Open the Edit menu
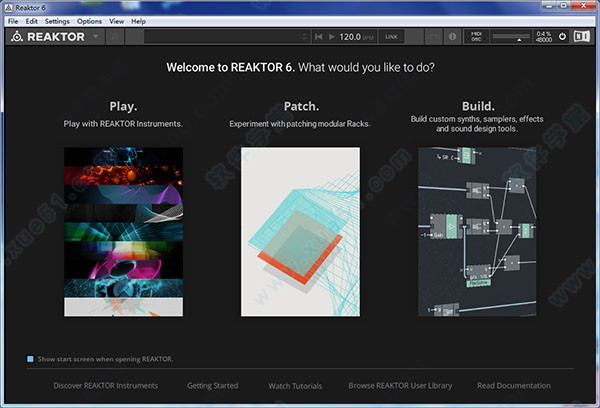 31,21
